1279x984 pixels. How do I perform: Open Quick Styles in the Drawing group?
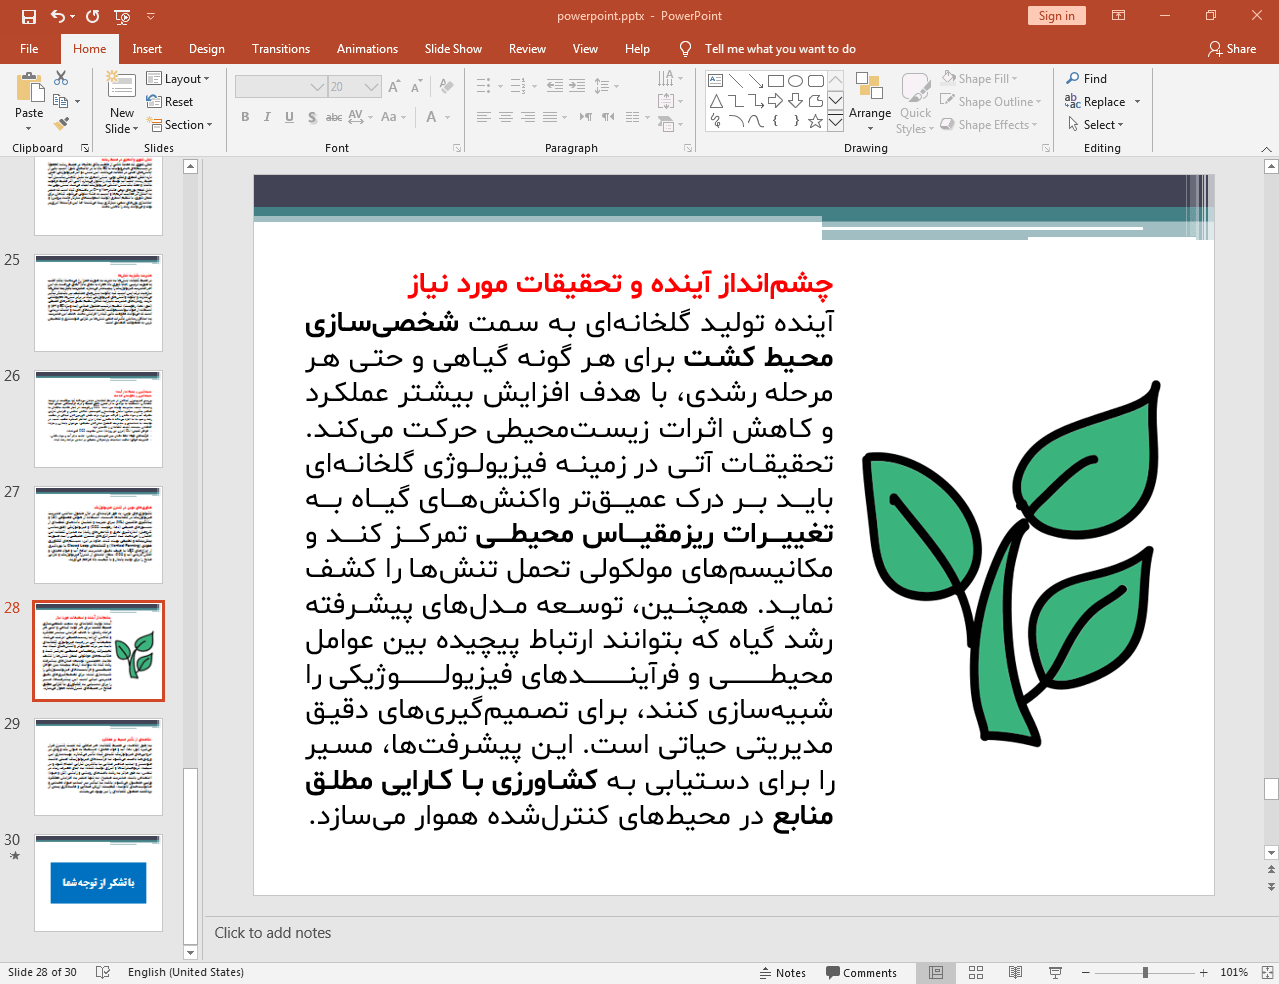click(x=914, y=100)
